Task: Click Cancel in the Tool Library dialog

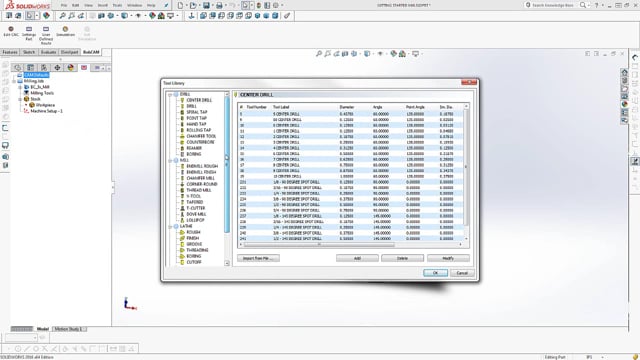Action: 462,273
